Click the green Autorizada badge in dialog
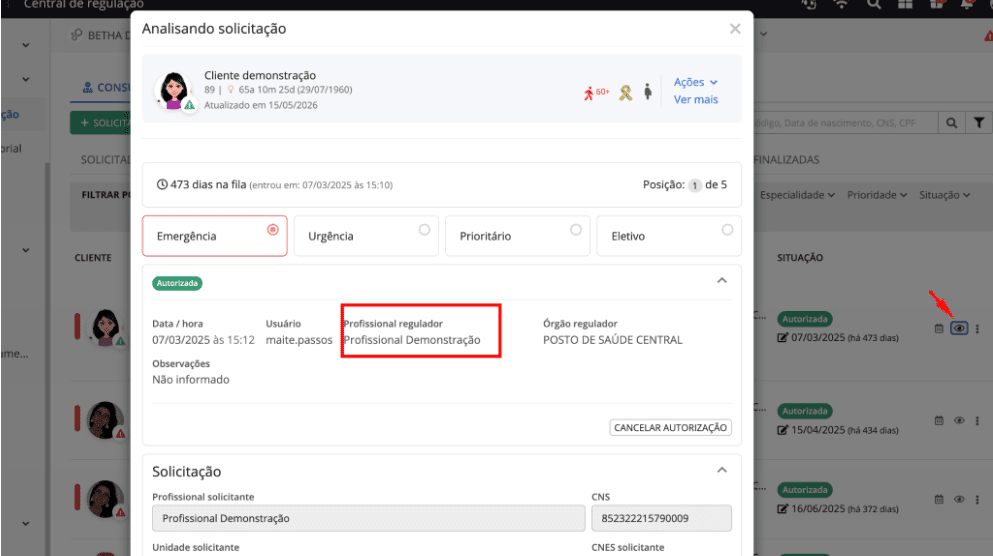Viewport: 993px width, 556px height. pyautogui.click(x=177, y=283)
